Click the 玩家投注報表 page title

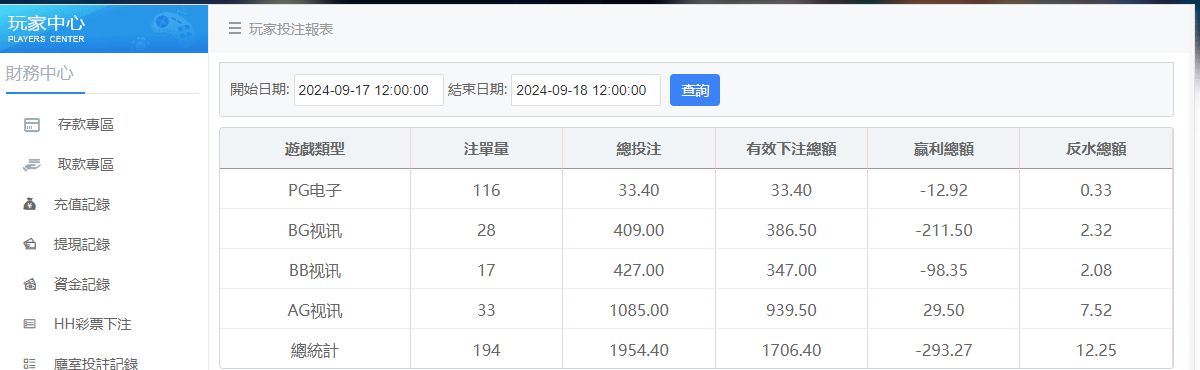point(291,29)
